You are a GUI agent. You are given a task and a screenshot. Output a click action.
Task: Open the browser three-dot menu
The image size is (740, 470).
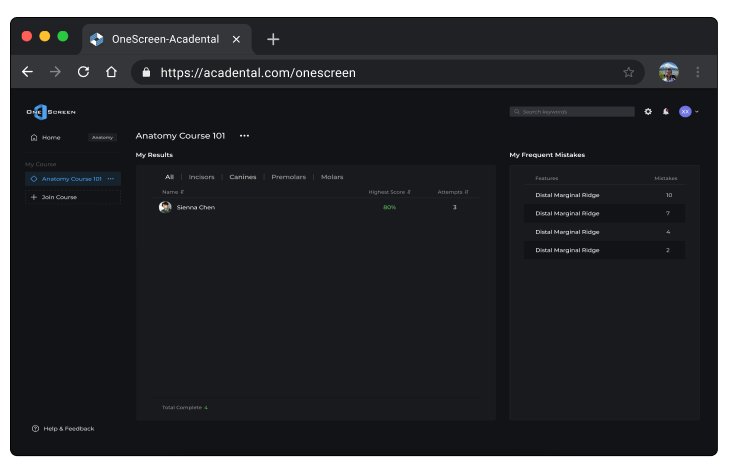coord(698,72)
